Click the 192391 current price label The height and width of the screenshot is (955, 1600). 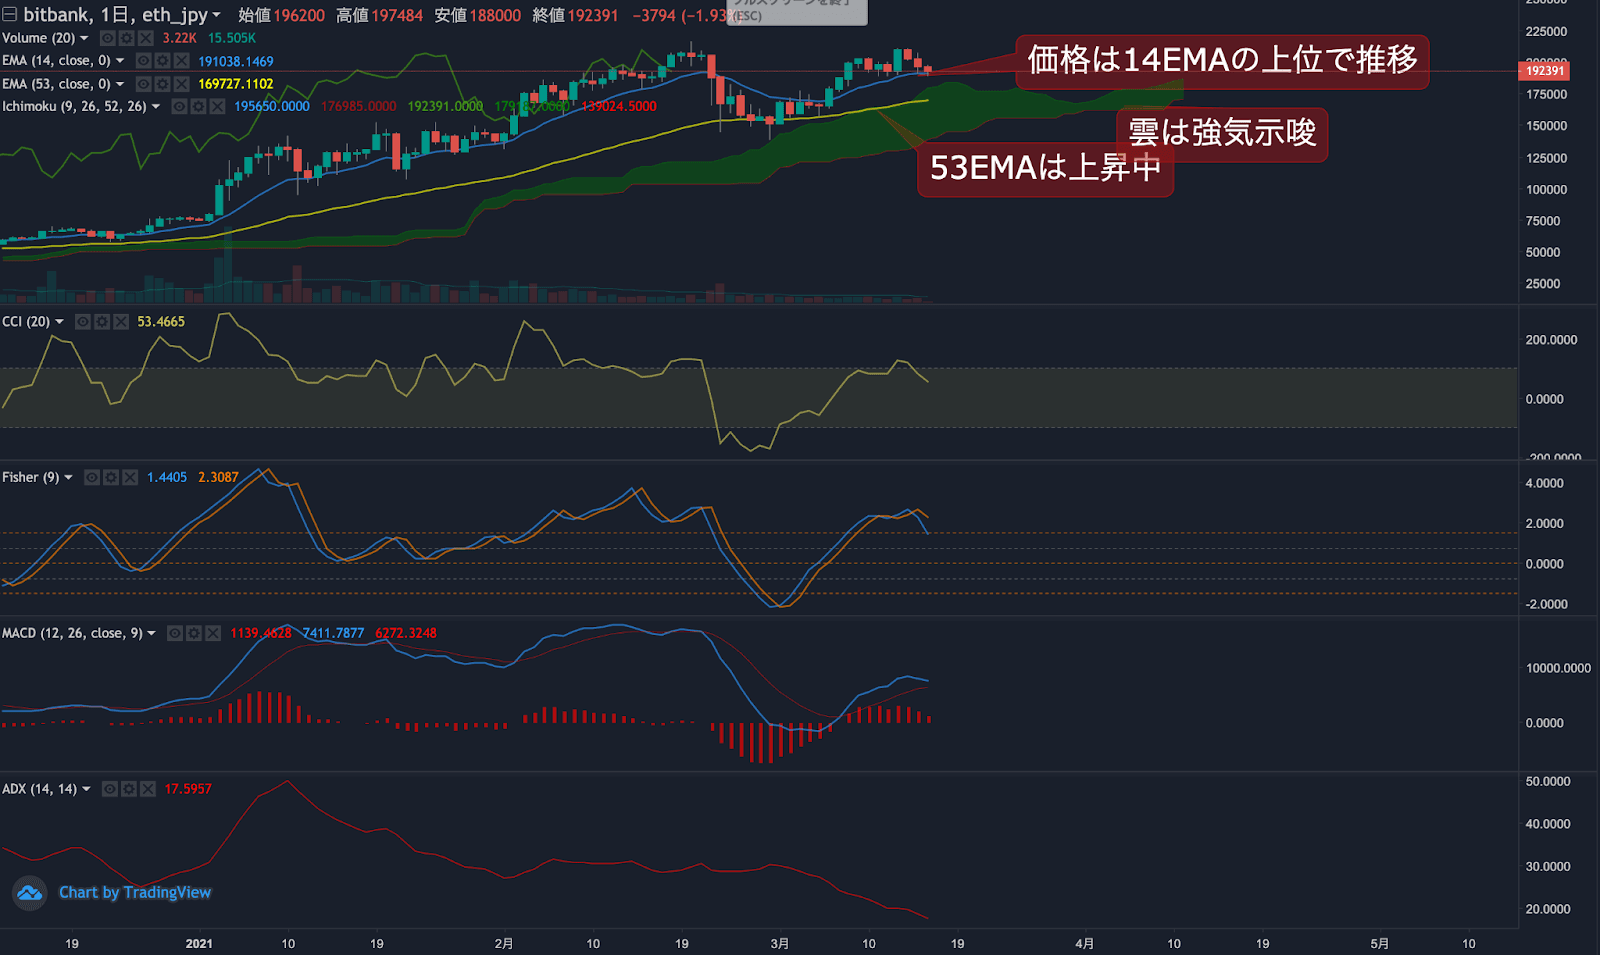(1544, 71)
